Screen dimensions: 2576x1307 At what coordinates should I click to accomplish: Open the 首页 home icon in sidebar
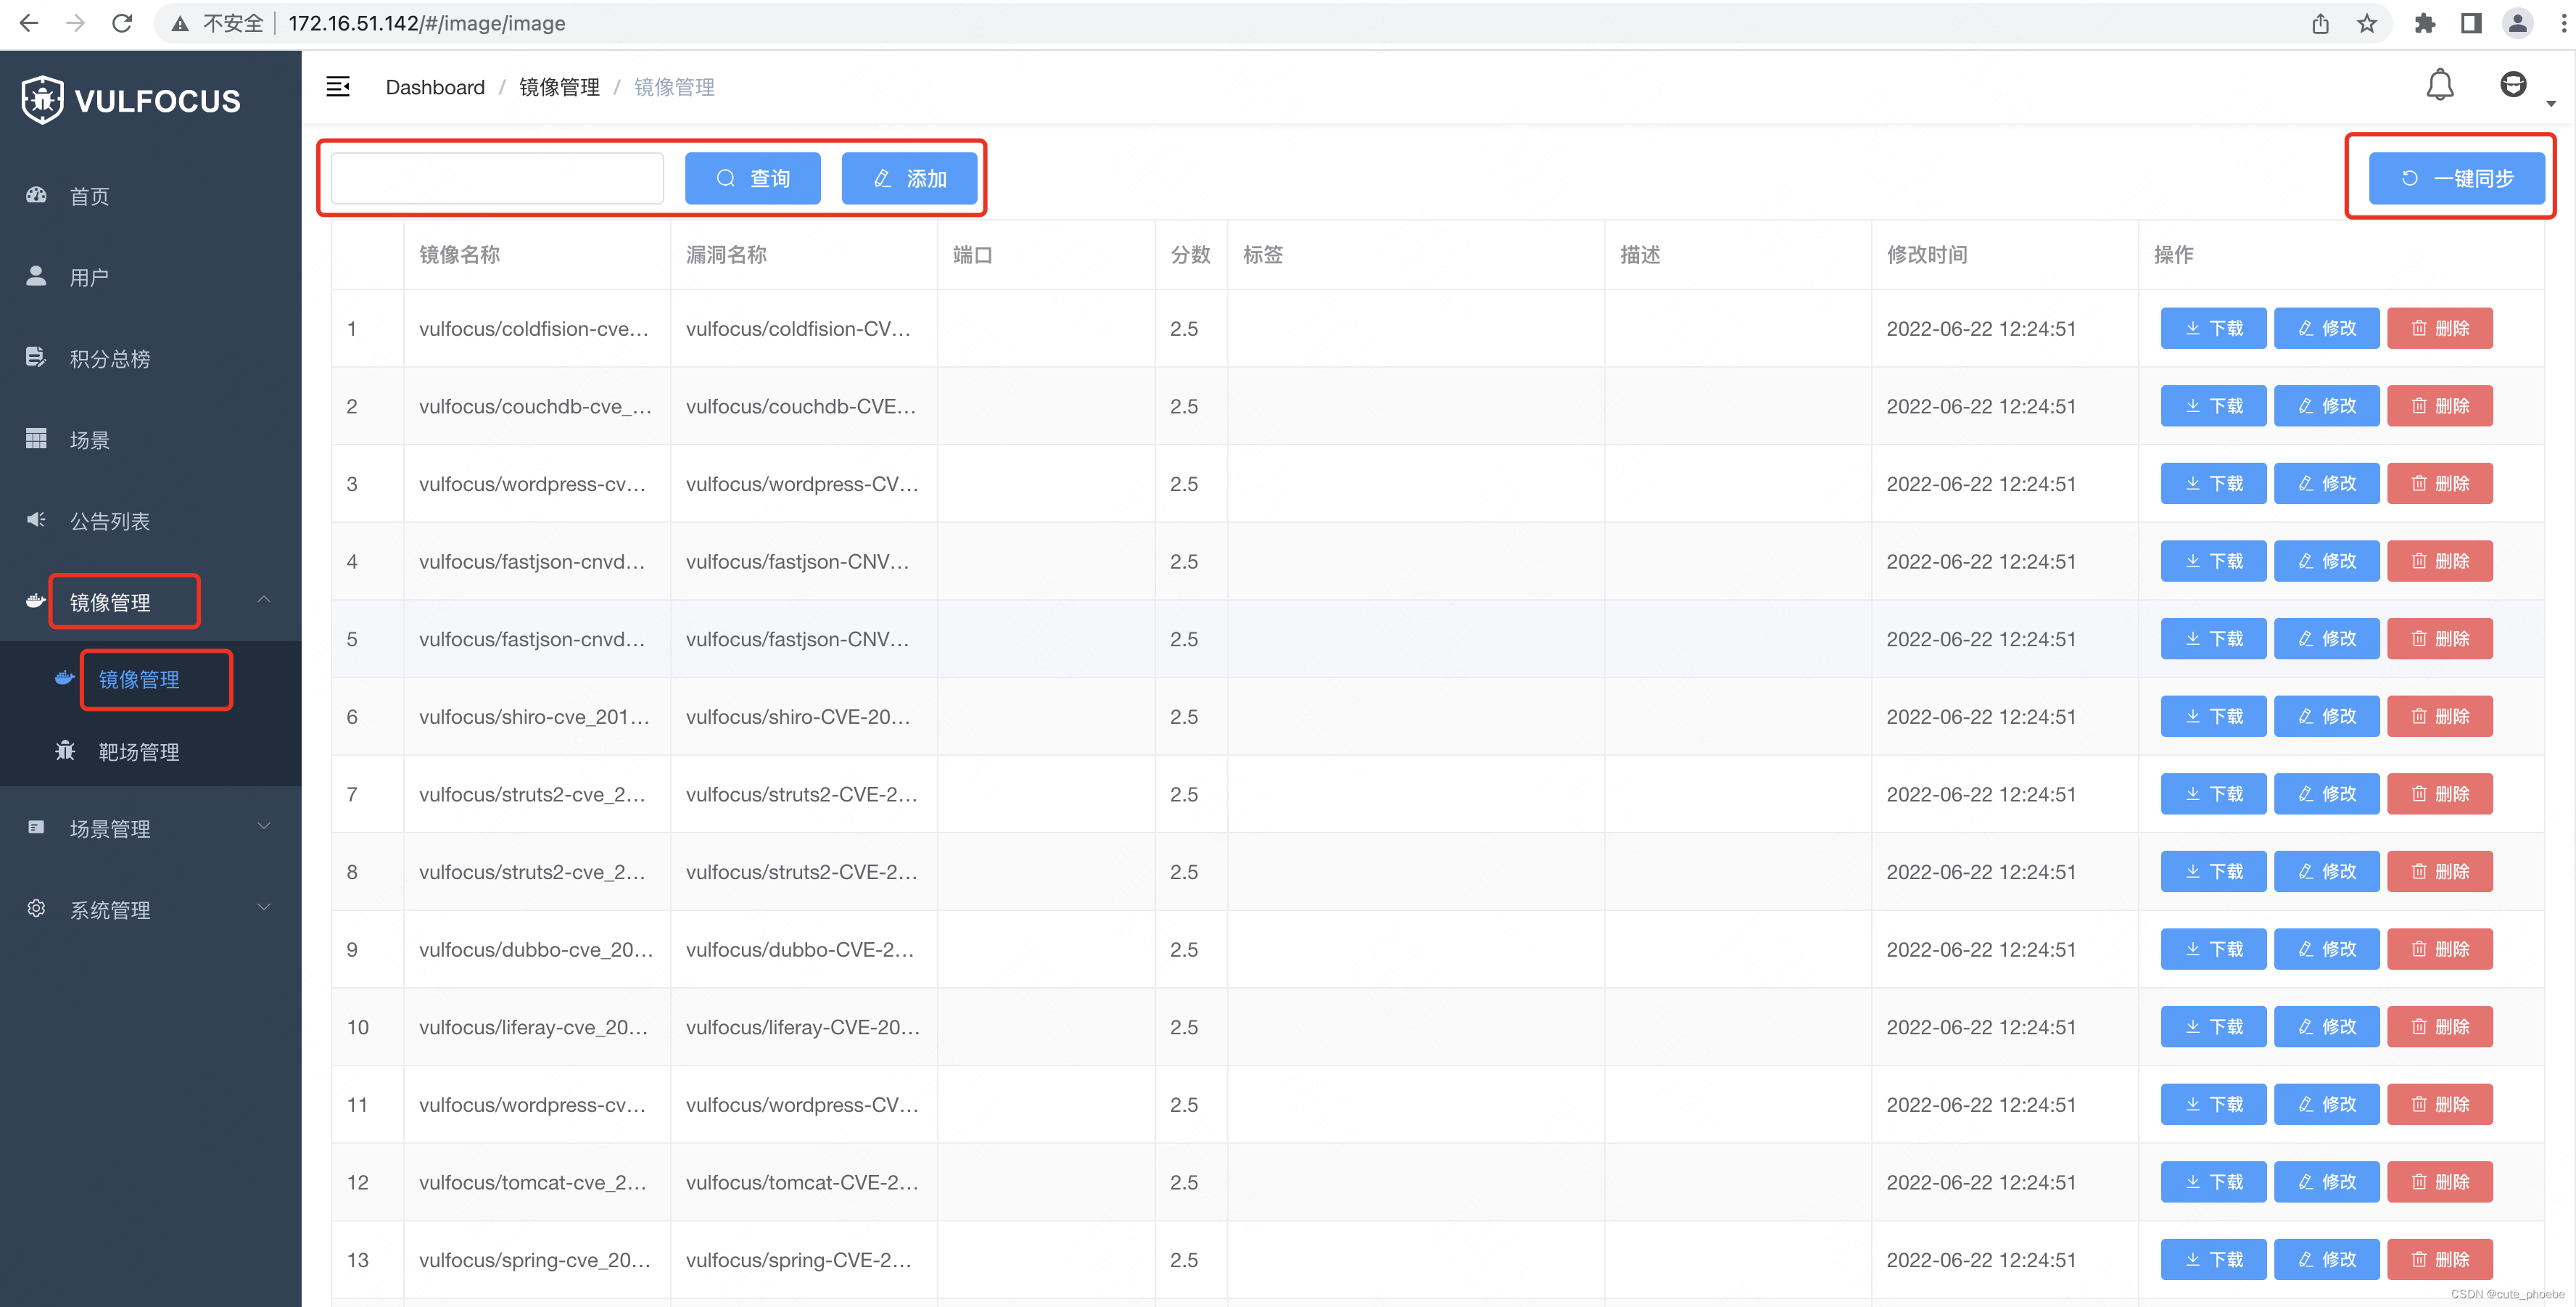(36, 195)
